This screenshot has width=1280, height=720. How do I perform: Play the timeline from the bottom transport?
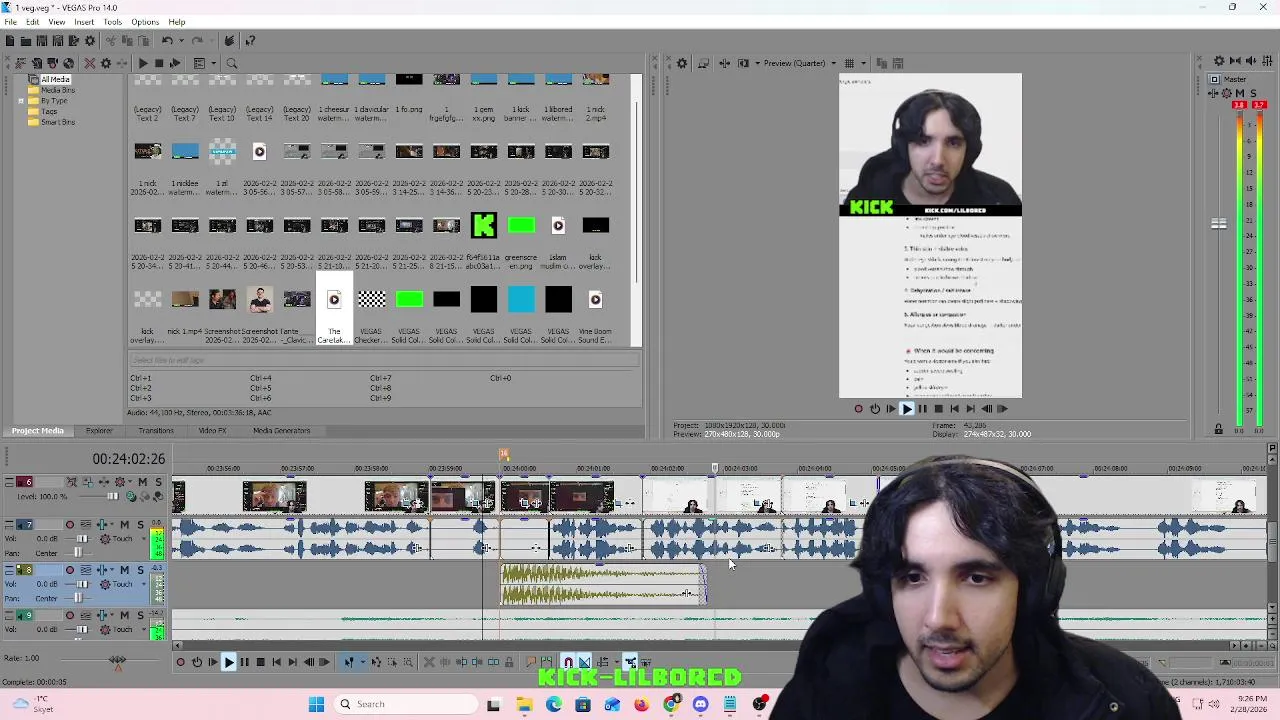click(228, 661)
